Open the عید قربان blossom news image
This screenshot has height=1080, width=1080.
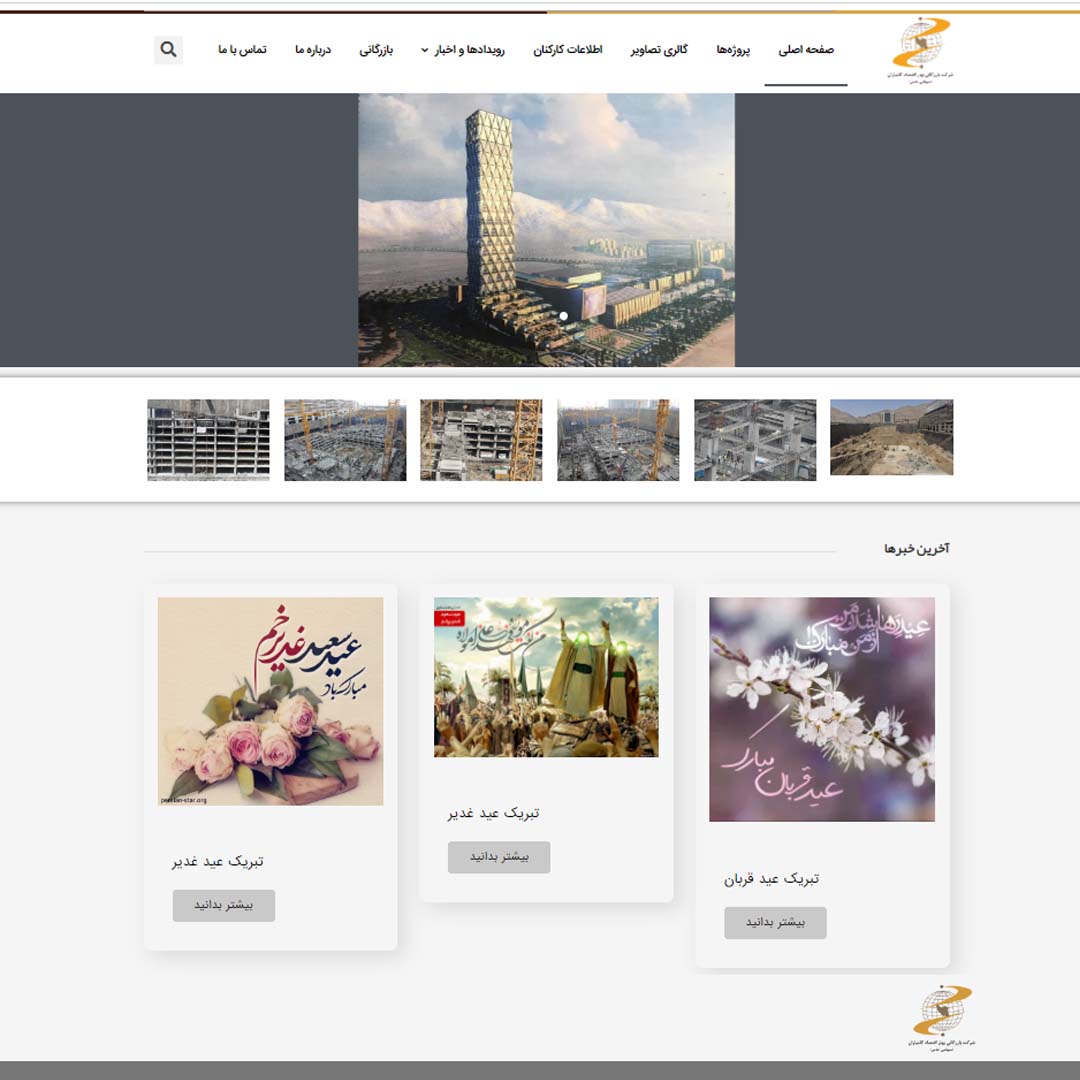[822, 709]
